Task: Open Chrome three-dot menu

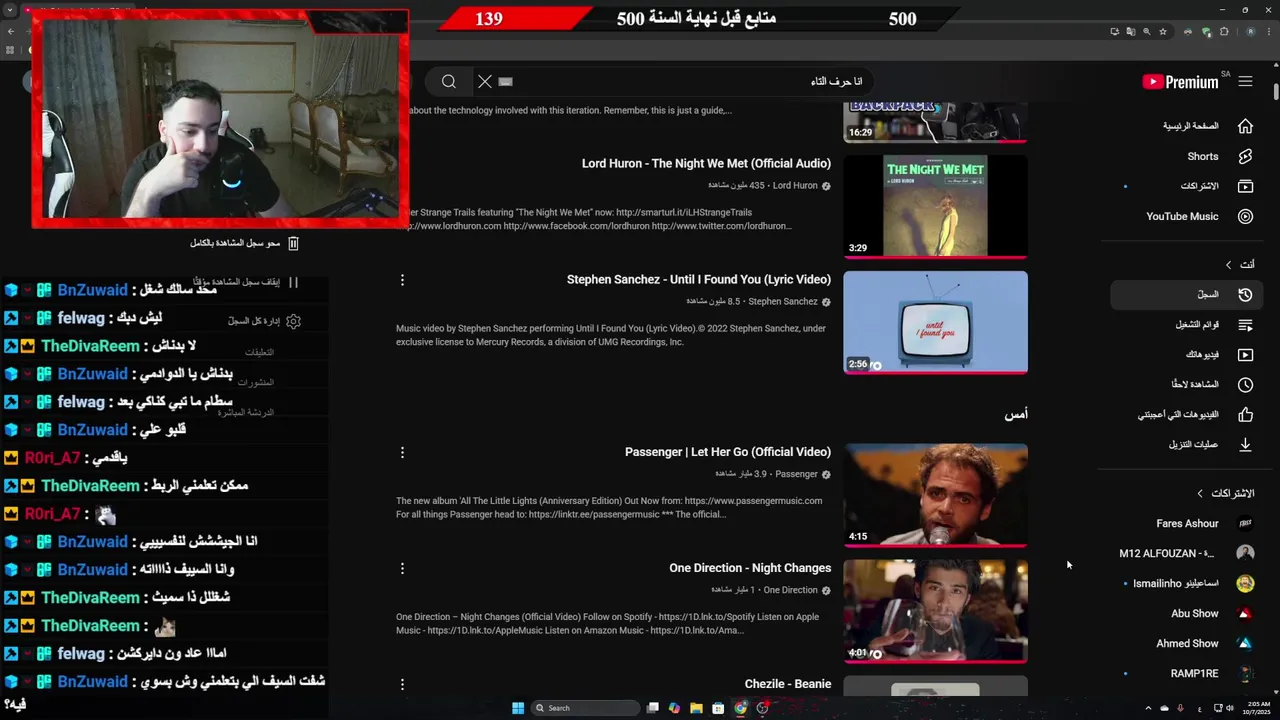Action: (x=1271, y=32)
